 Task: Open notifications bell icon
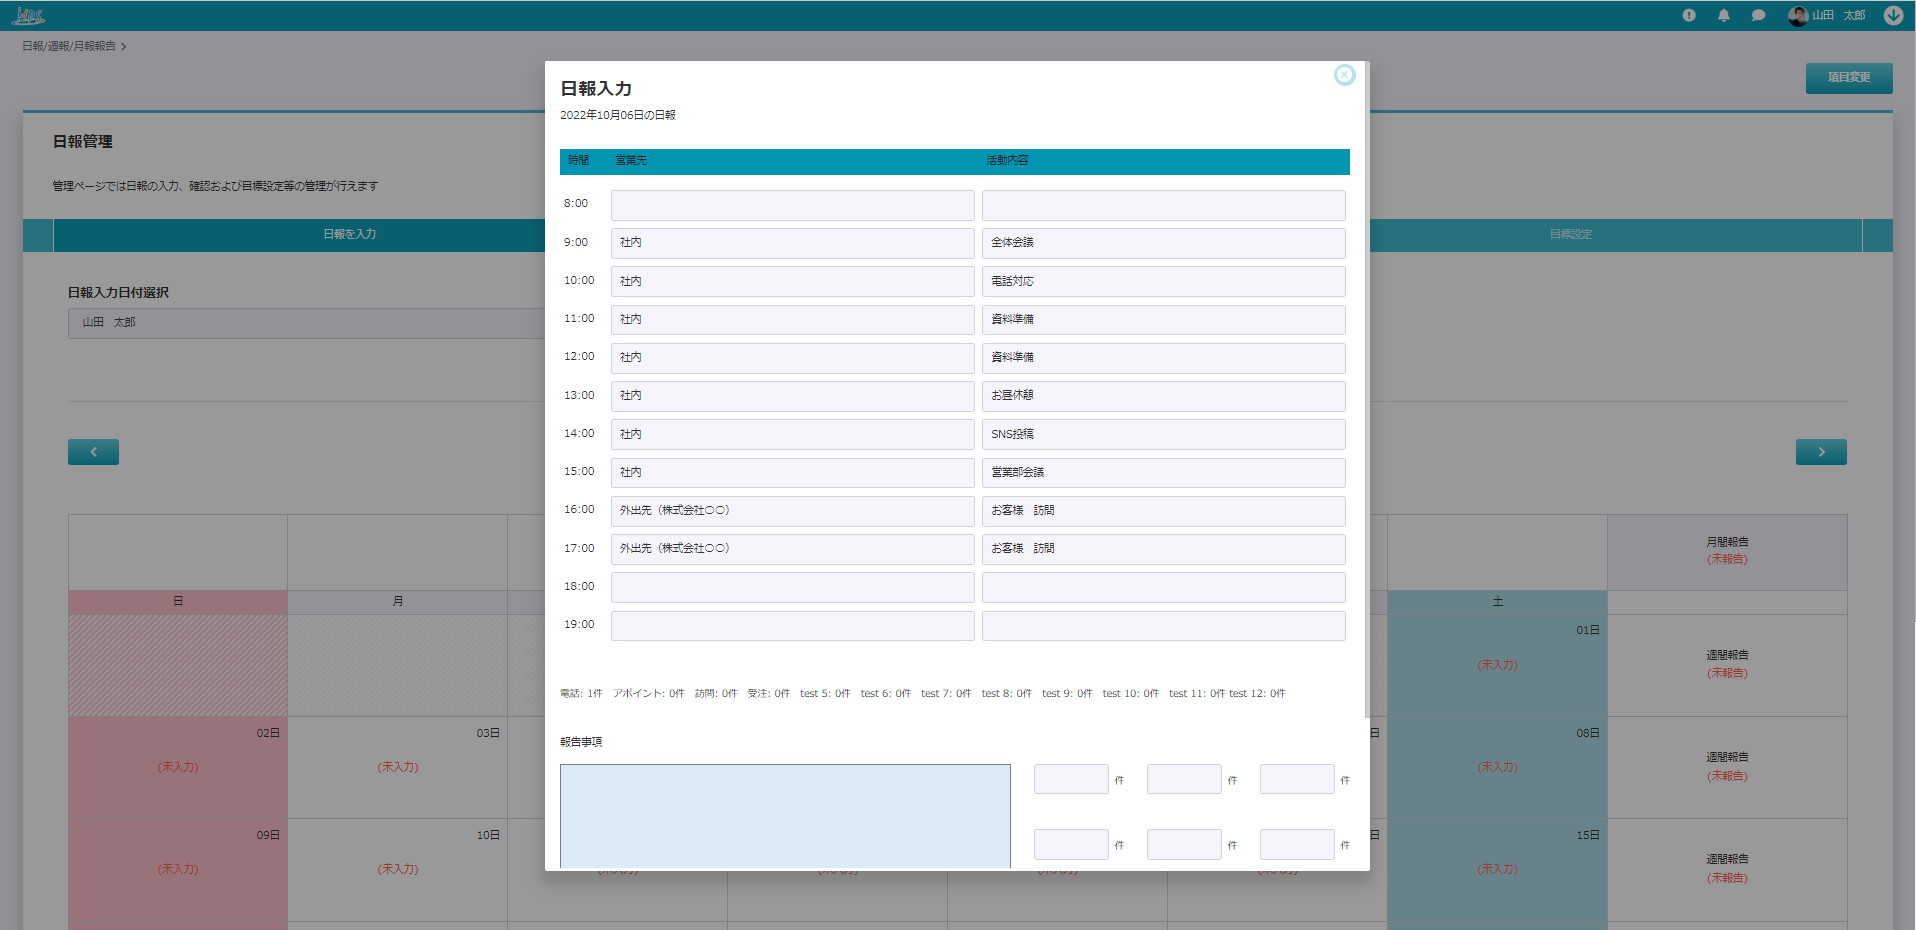(x=1723, y=15)
